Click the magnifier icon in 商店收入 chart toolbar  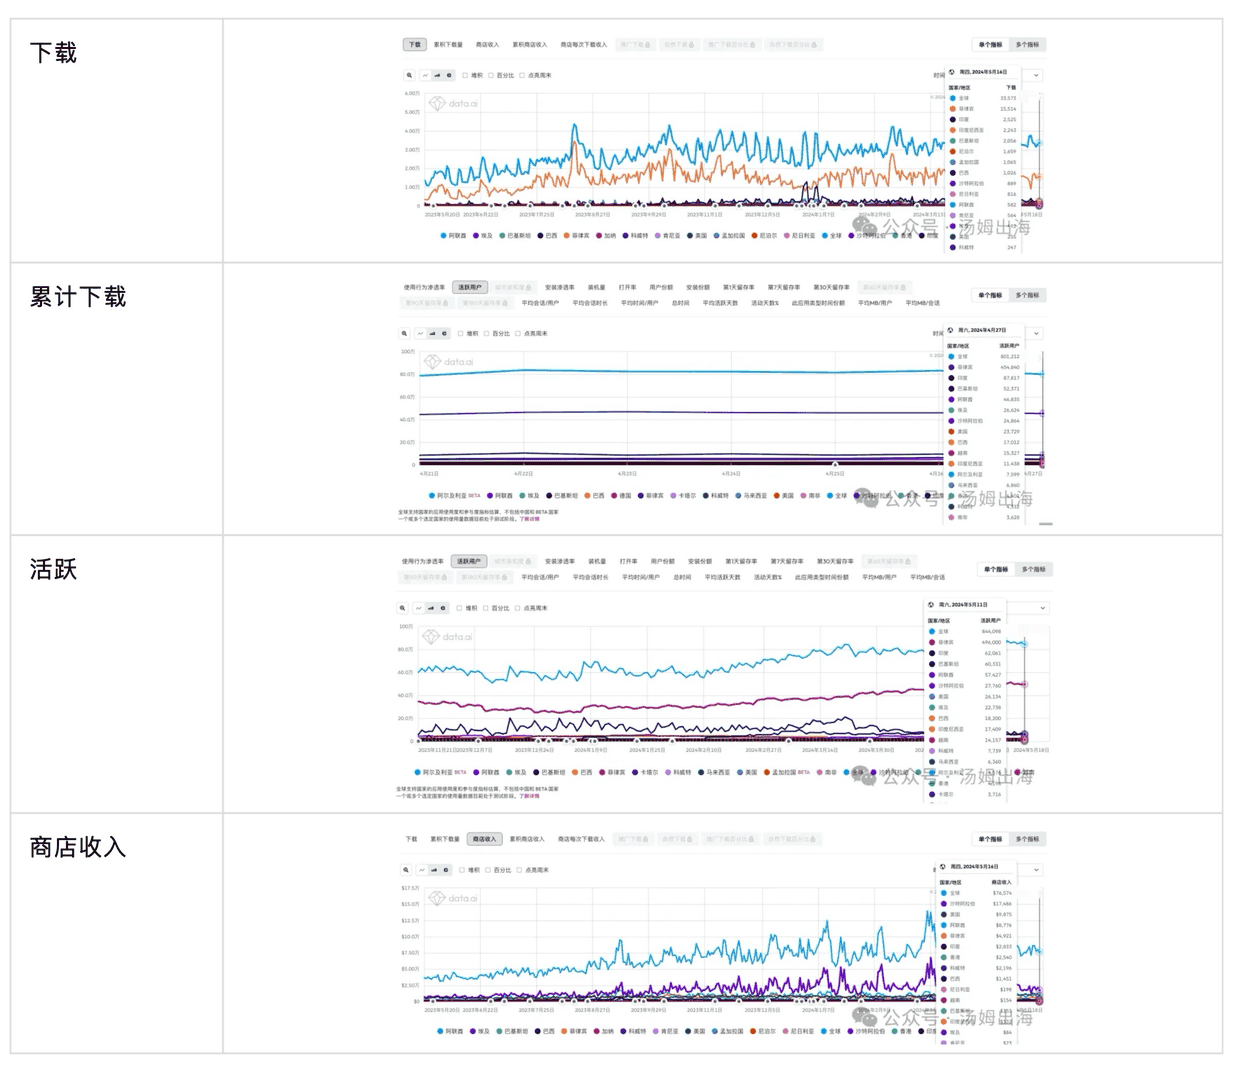click(x=407, y=870)
